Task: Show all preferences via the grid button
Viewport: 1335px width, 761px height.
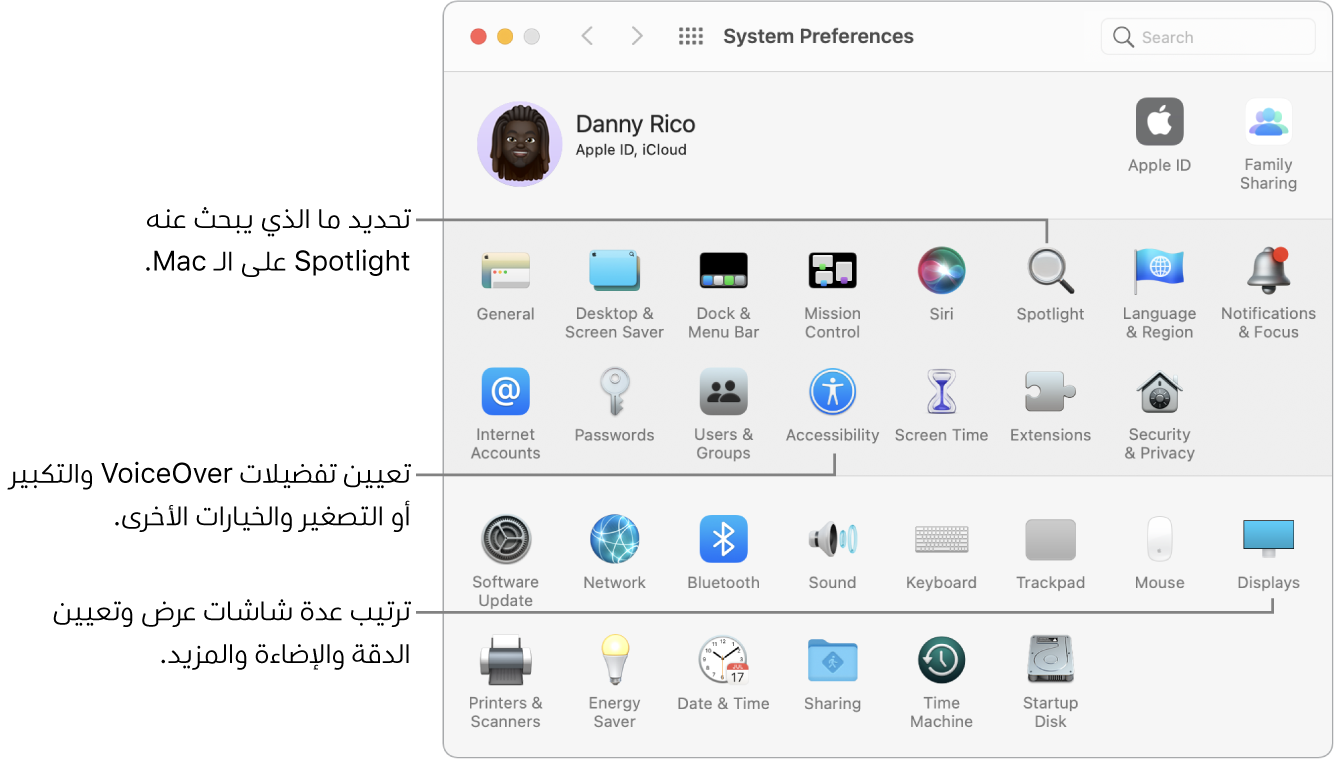Action: [x=690, y=35]
